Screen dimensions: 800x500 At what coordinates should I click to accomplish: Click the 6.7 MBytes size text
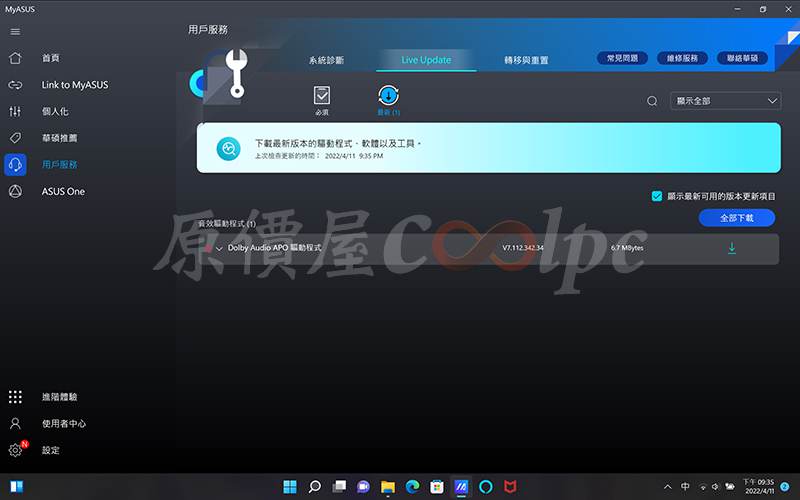(627, 248)
